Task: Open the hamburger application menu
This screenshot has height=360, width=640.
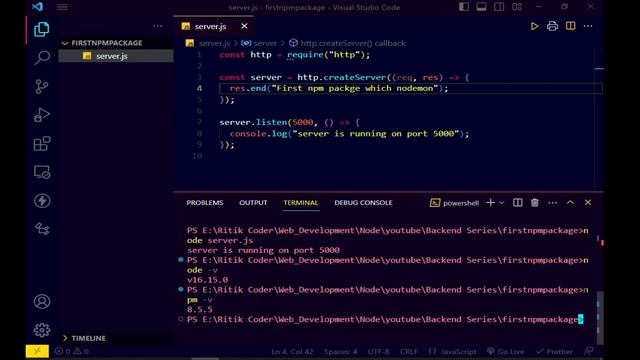Action: (x=62, y=7)
